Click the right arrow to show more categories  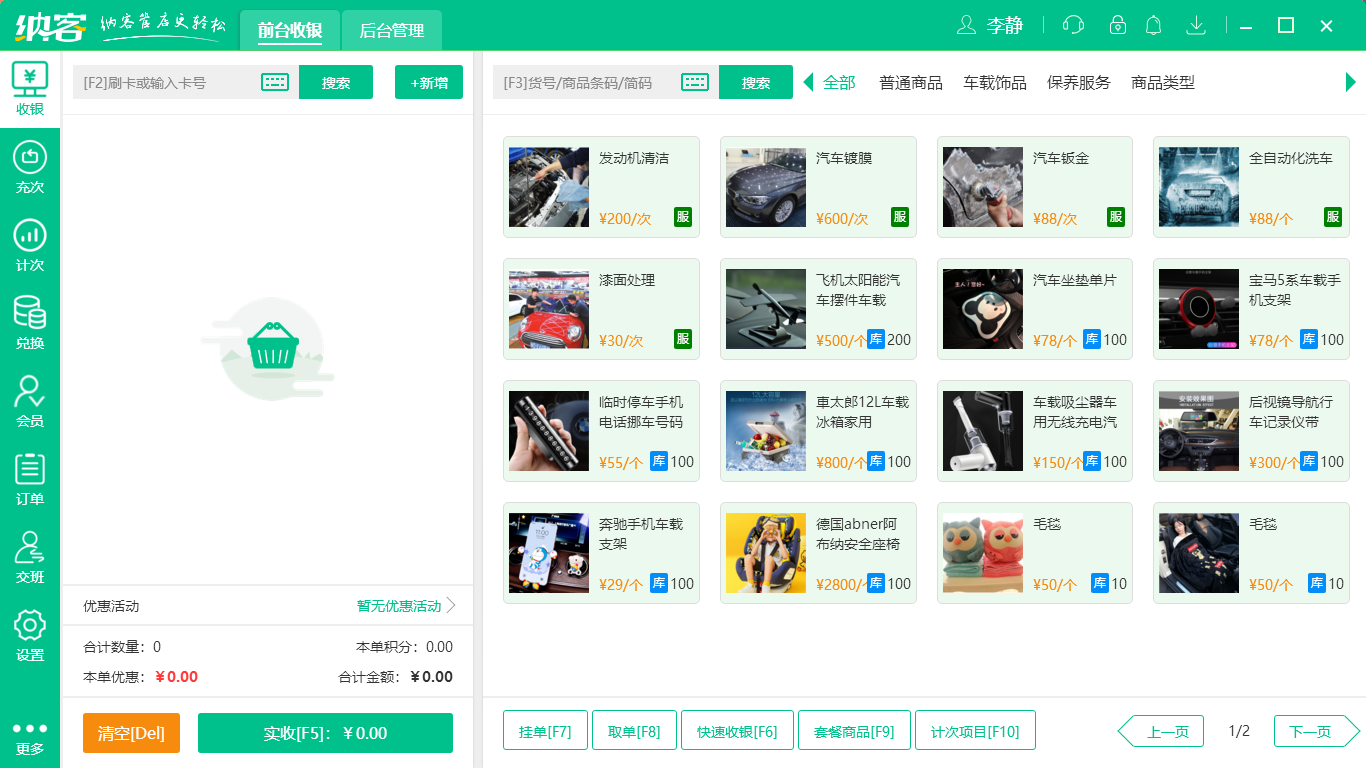pyautogui.click(x=1352, y=82)
